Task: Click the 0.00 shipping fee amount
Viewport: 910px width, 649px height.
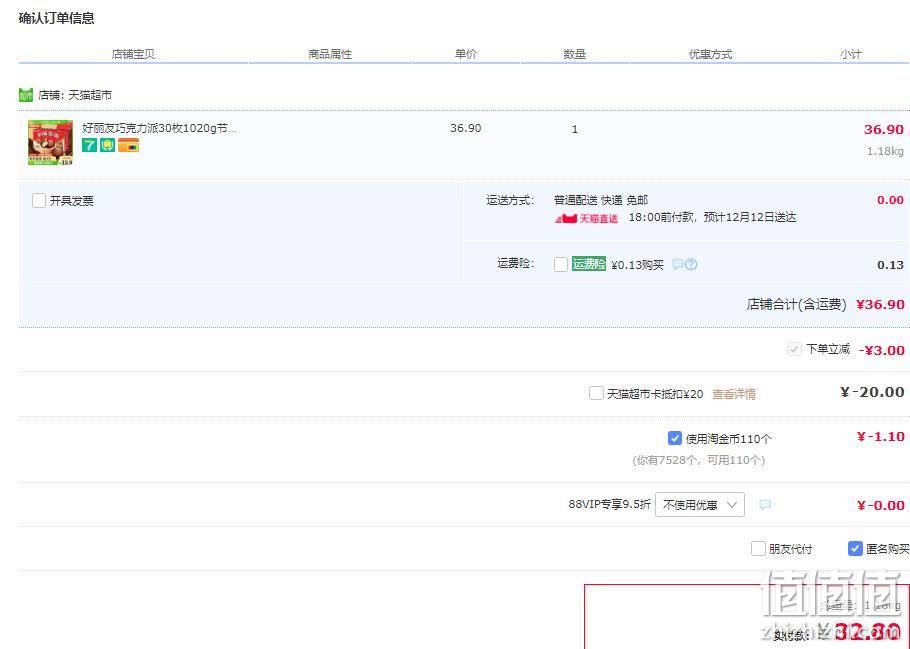Action: [x=890, y=200]
